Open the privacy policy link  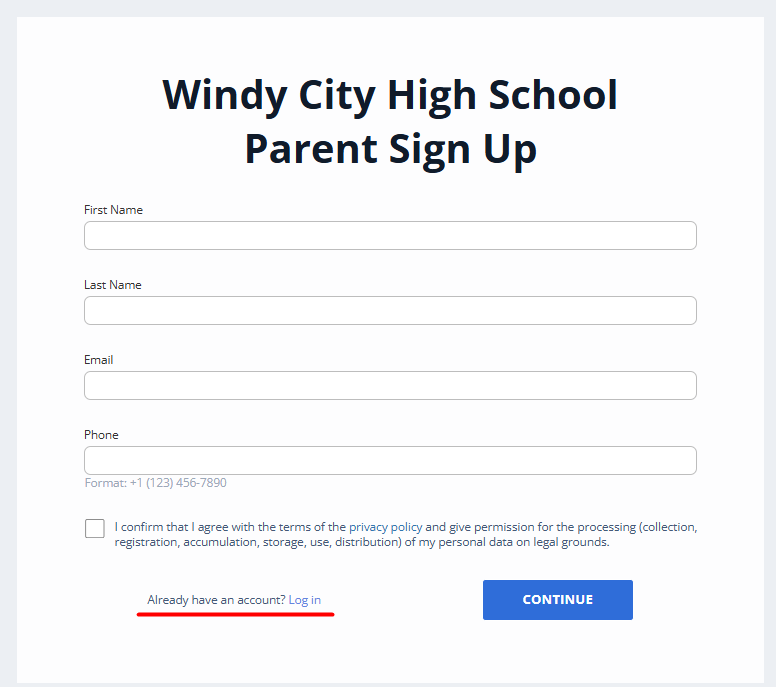(385, 527)
